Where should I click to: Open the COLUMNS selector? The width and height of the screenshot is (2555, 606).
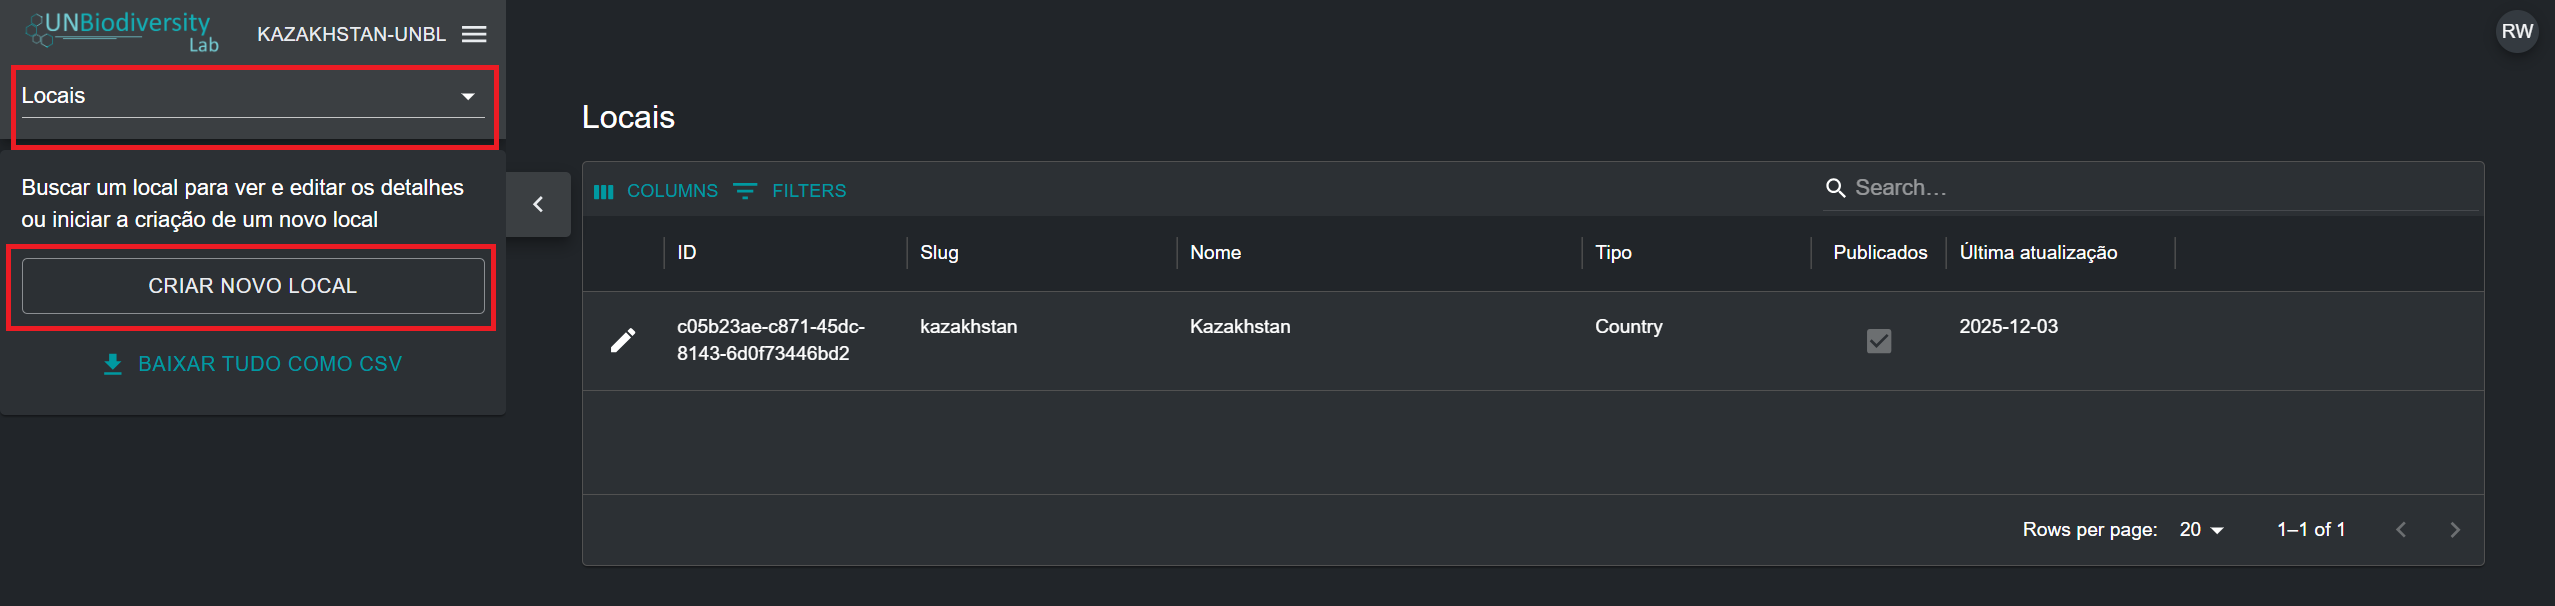point(656,191)
